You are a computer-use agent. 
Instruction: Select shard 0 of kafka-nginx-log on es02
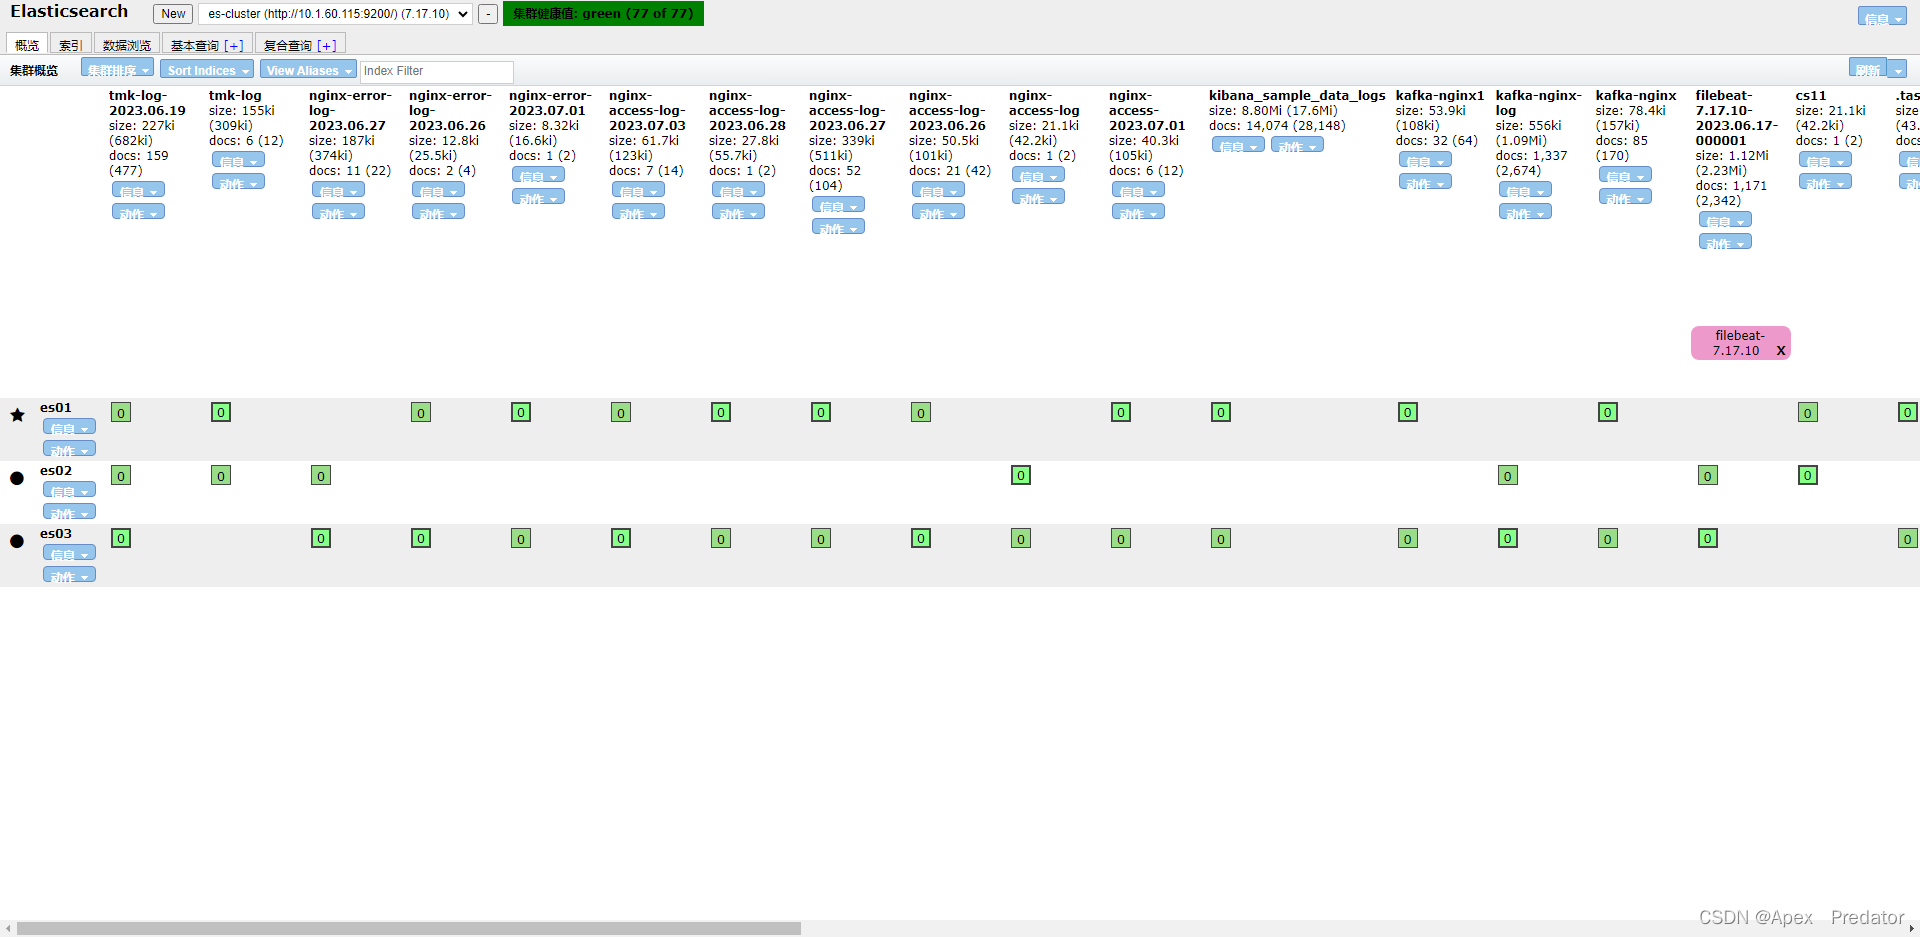[1508, 475]
